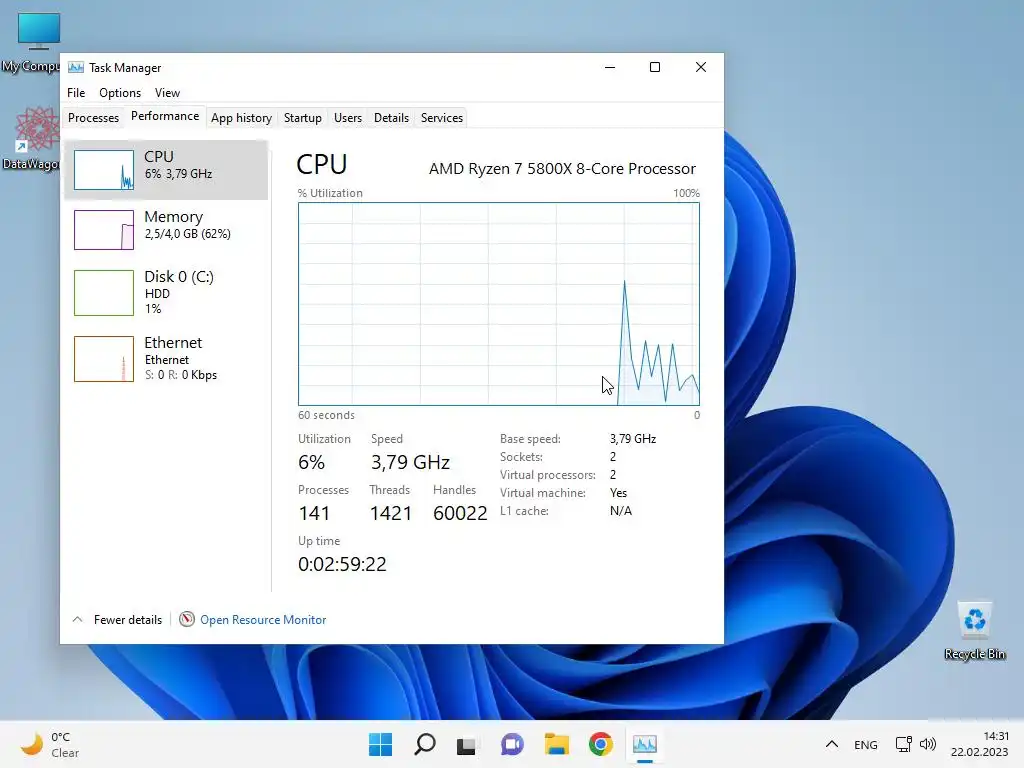Switch to the Details tab
This screenshot has width=1024, height=768.
coord(391,118)
